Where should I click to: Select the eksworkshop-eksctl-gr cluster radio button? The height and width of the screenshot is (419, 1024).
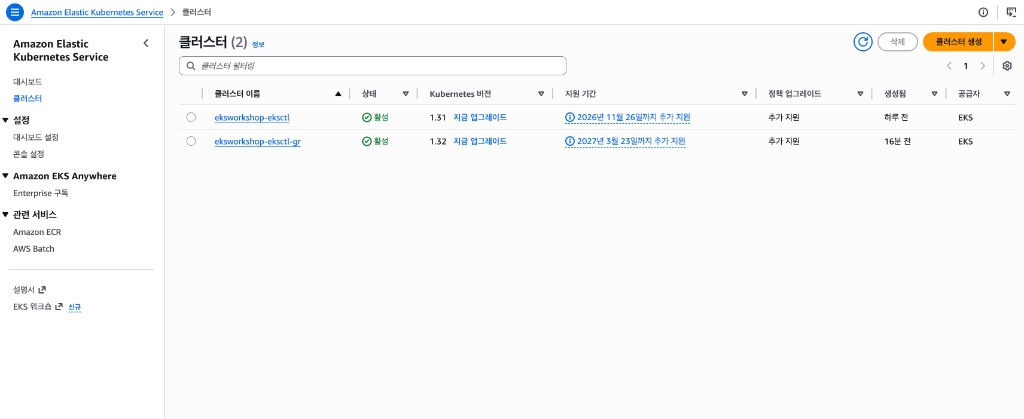pyautogui.click(x=191, y=141)
